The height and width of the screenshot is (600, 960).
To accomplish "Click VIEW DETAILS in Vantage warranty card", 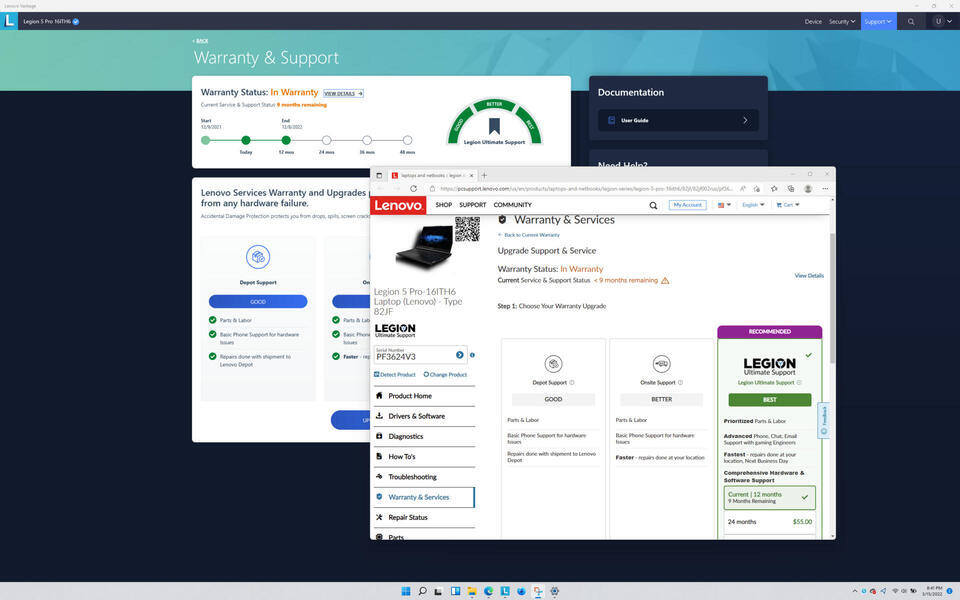I will (343, 94).
